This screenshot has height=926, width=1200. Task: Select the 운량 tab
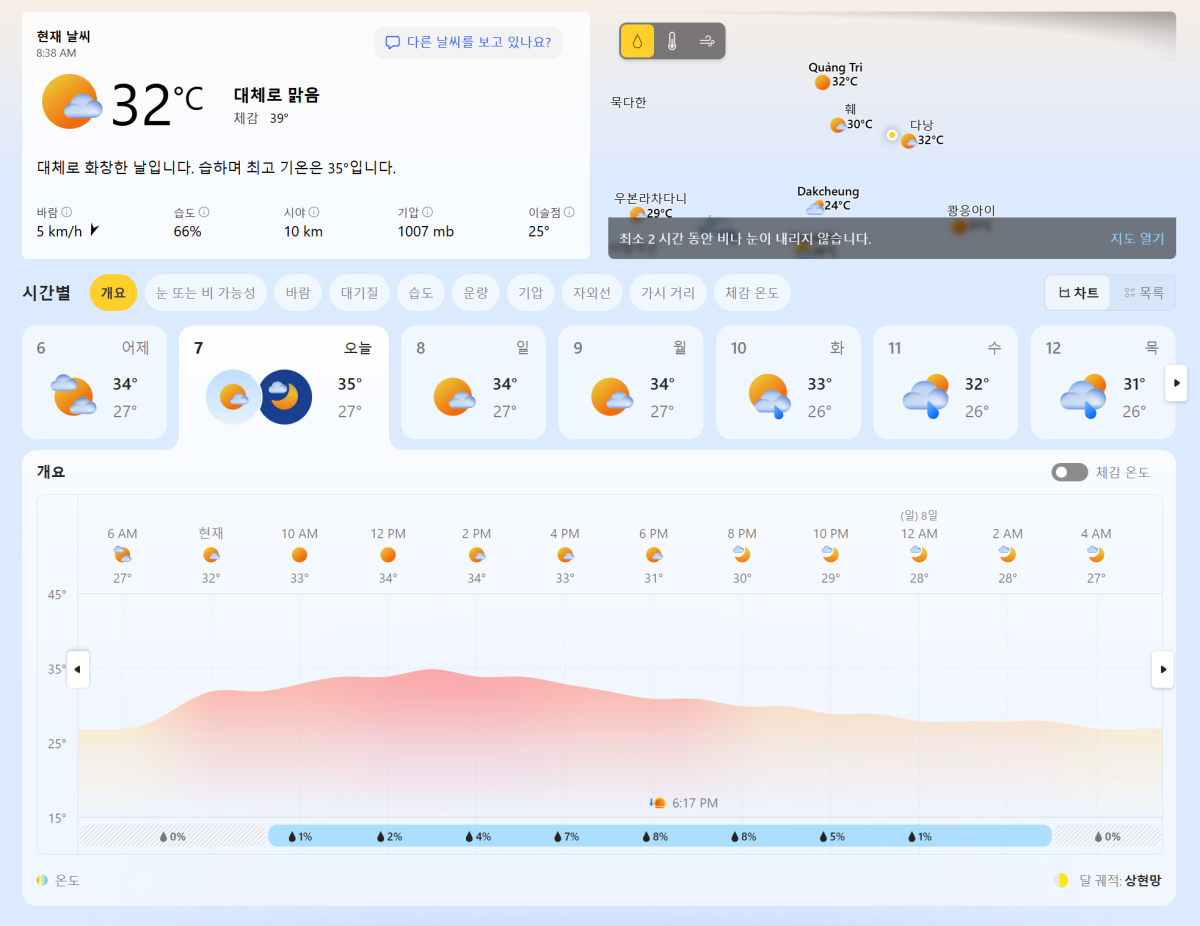[475, 293]
